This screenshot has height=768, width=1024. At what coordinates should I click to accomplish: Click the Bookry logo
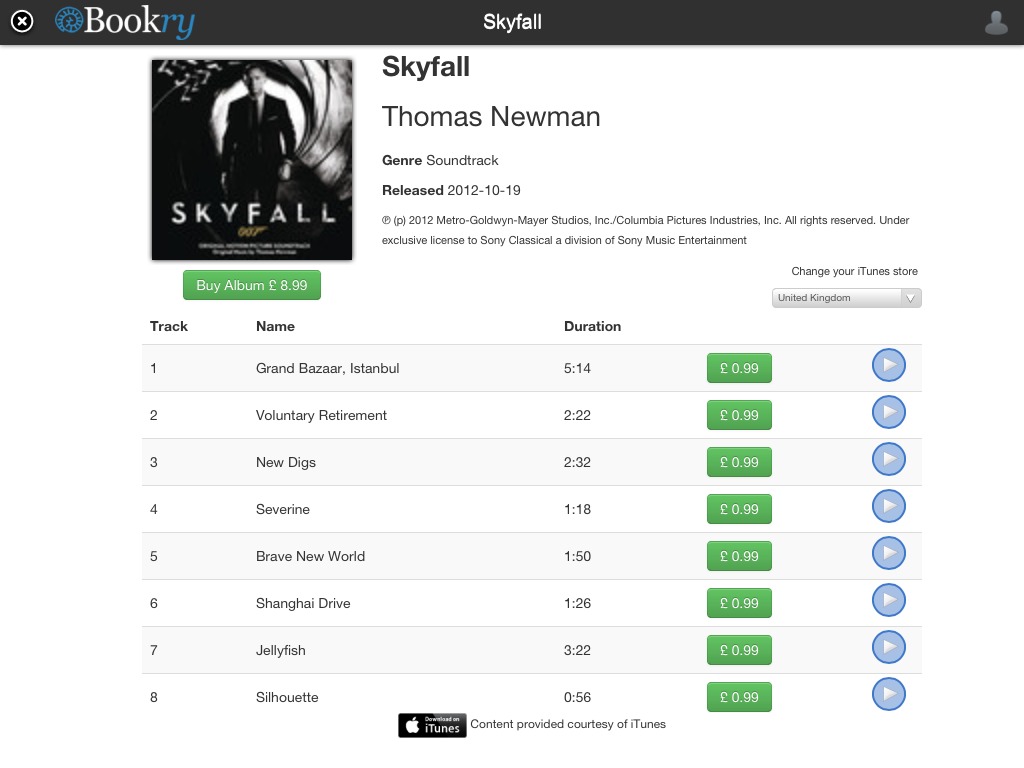click(125, 22)
